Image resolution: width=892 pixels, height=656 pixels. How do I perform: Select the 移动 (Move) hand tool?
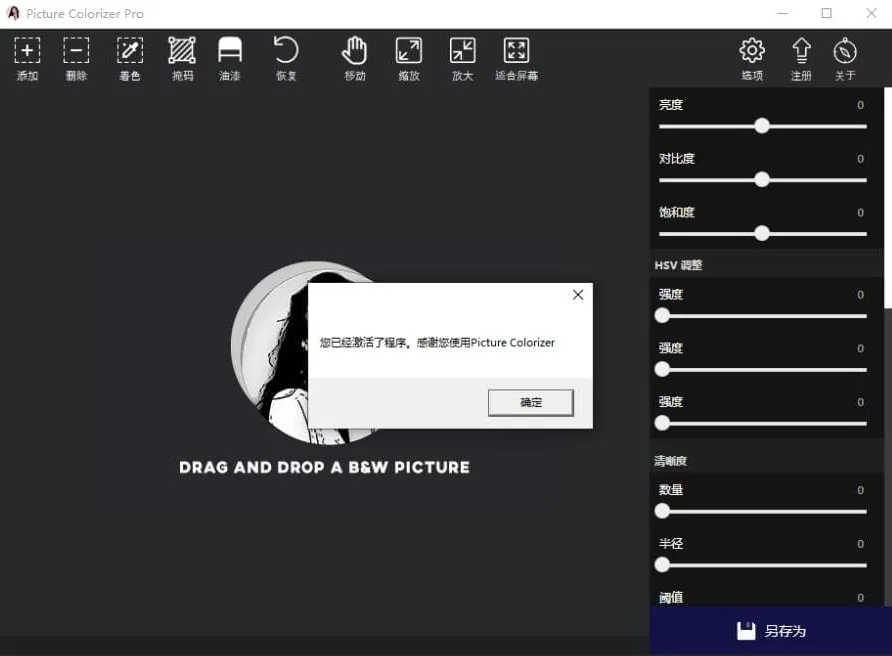click(355, 51)
